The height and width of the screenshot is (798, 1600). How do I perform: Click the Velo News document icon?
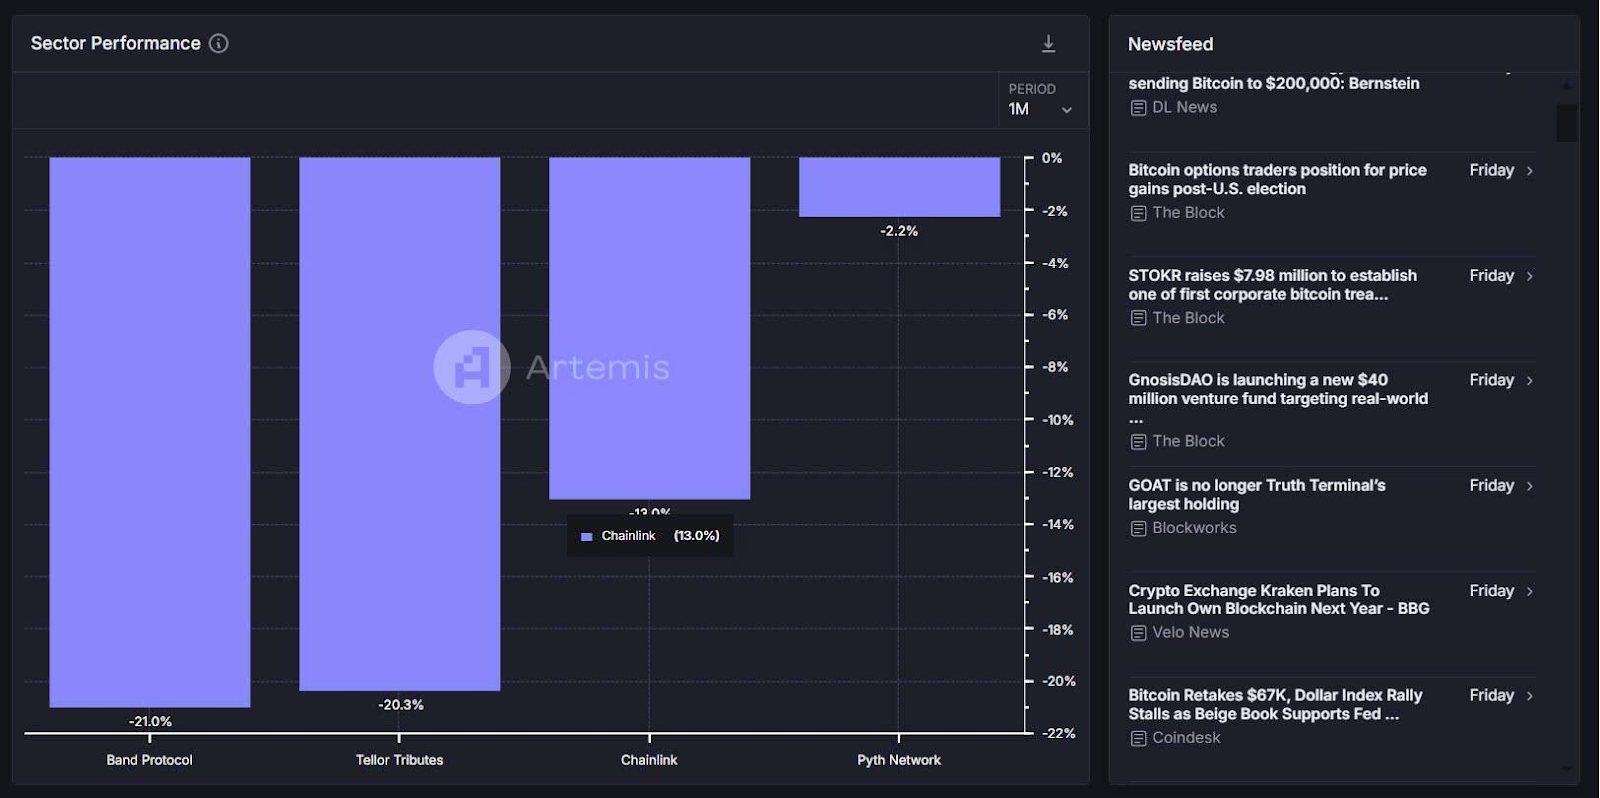point(1138,633)
